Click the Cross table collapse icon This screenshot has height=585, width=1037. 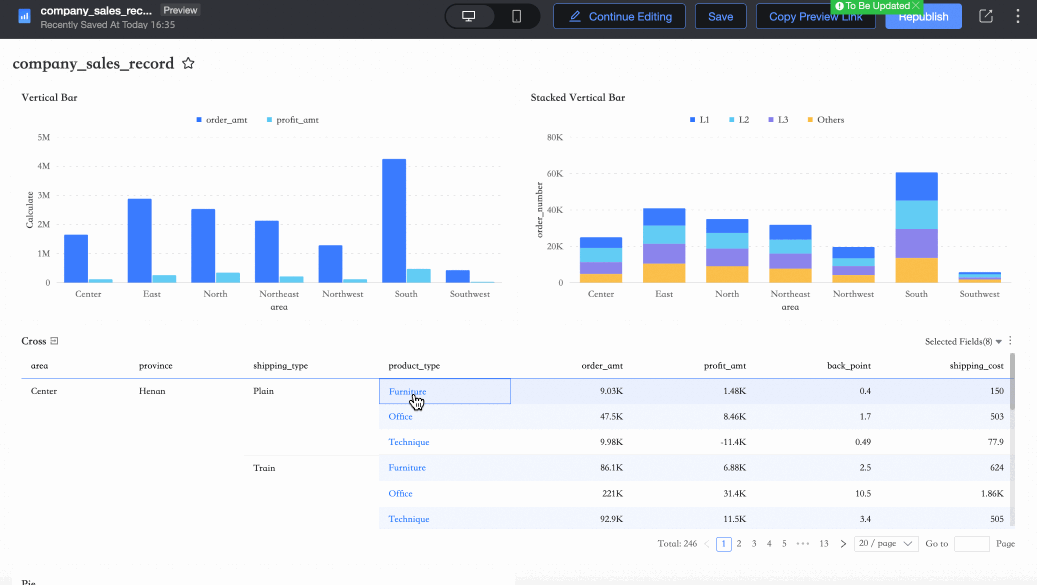point(55,341)
